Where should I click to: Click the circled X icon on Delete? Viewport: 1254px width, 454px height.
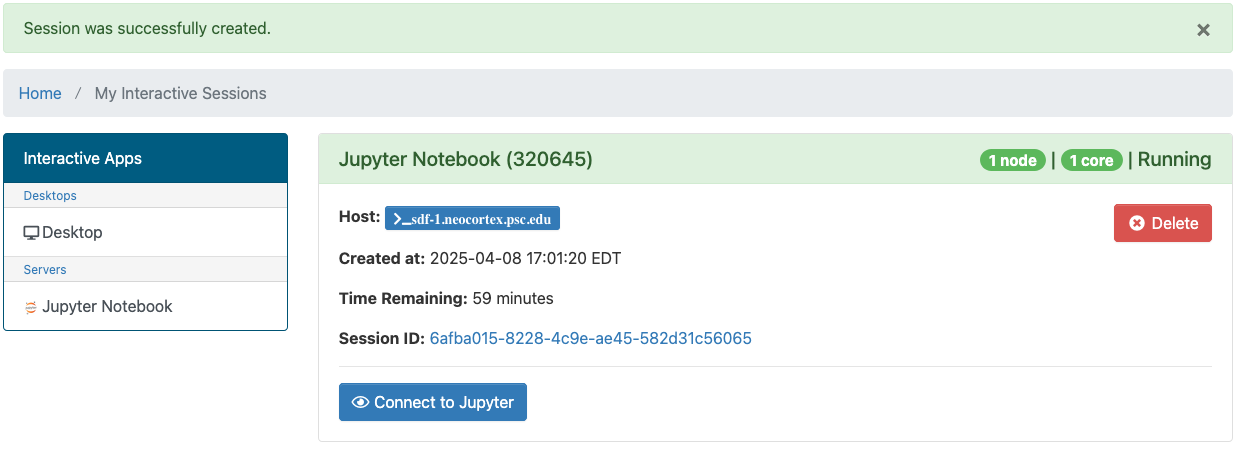tap(1137, 223)
